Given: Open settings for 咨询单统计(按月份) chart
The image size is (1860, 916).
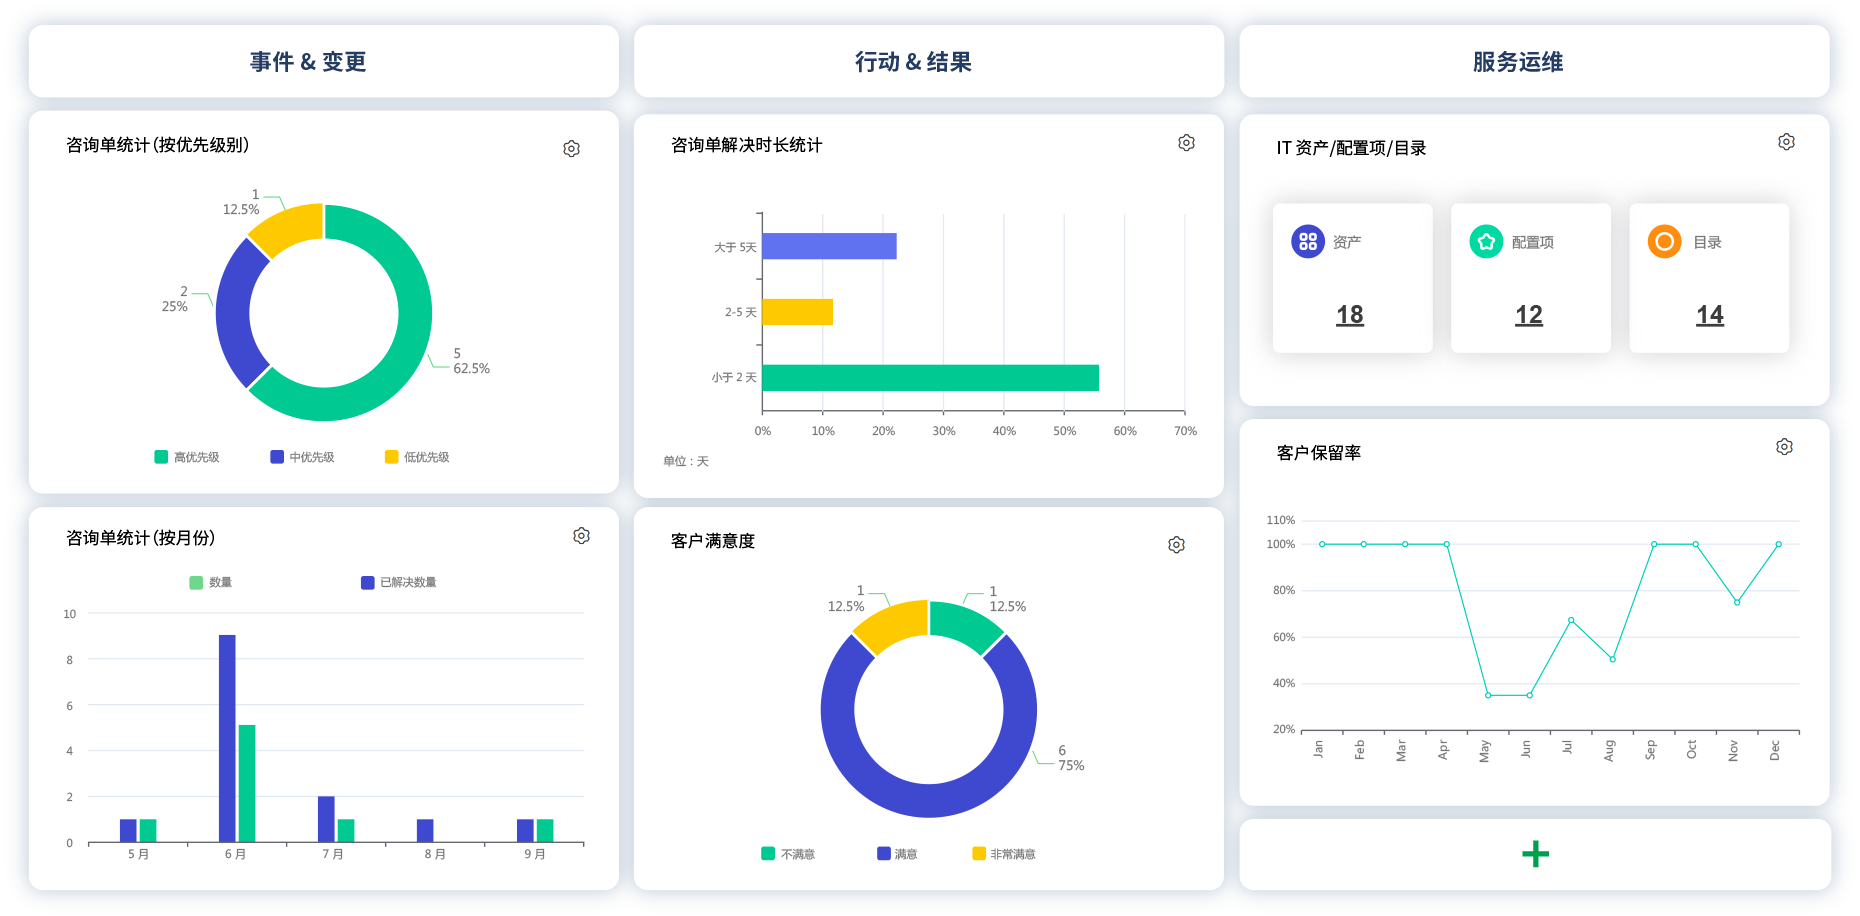Looking at the screenshot, I should 581,536.
